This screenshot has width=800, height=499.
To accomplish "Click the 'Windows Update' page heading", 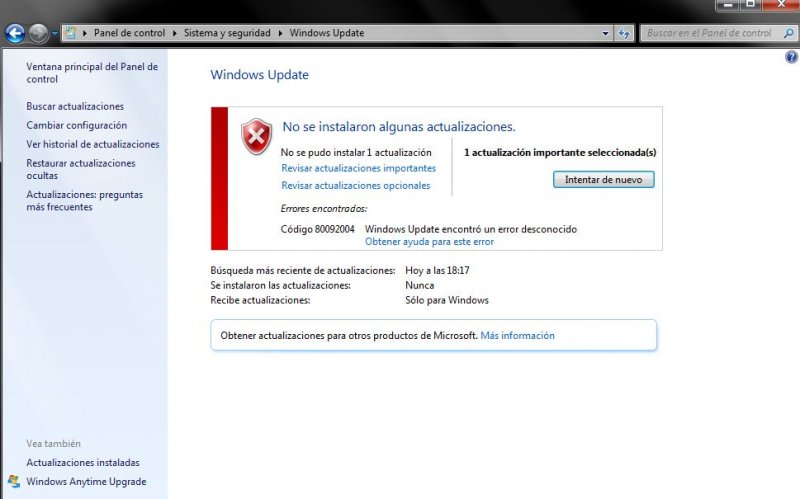I will (260, 75).
